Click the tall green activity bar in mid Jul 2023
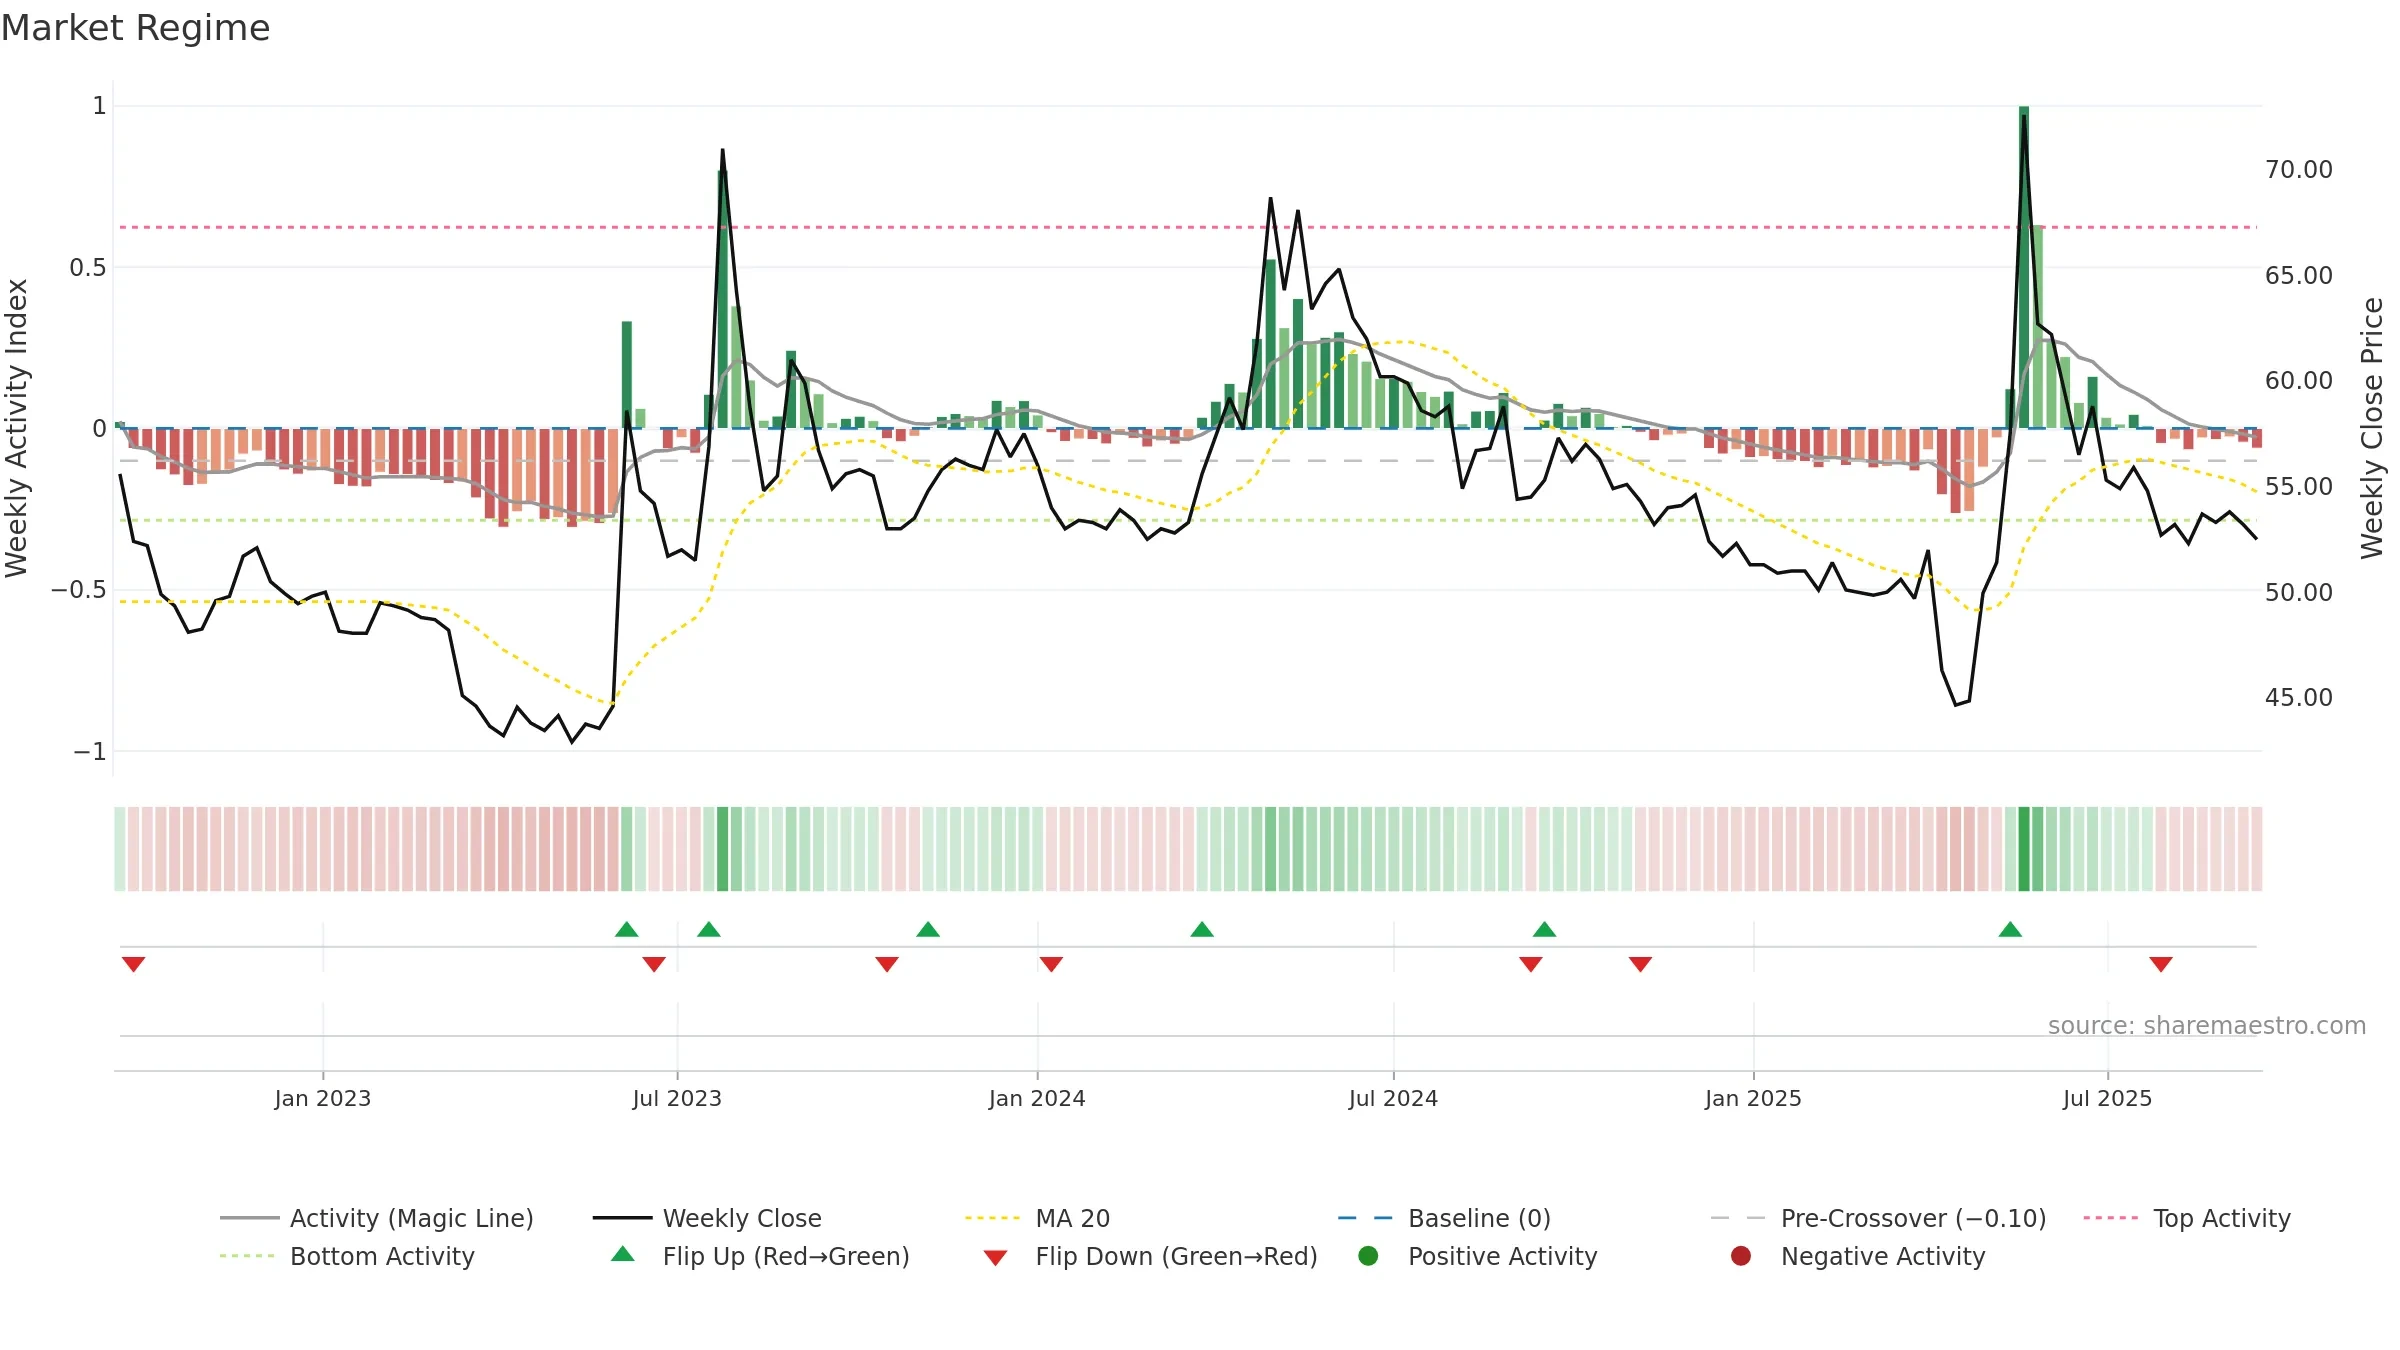2400x1350 pixels. coord(723,299)
